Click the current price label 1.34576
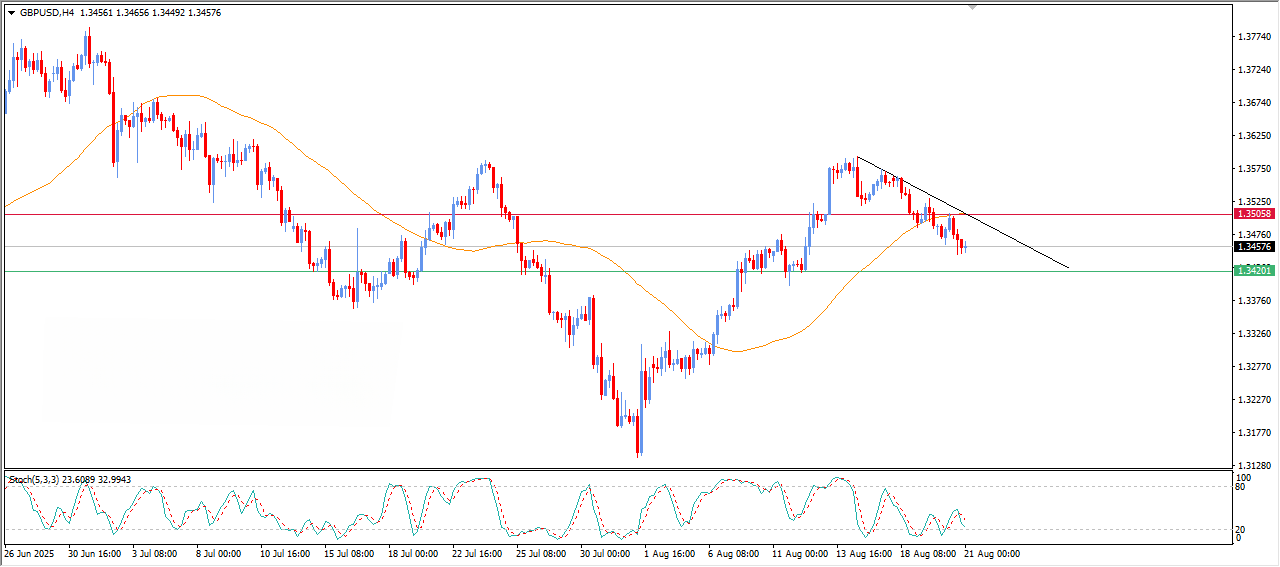Viewport: 1280px width, 567px height. pos(1253,247)
